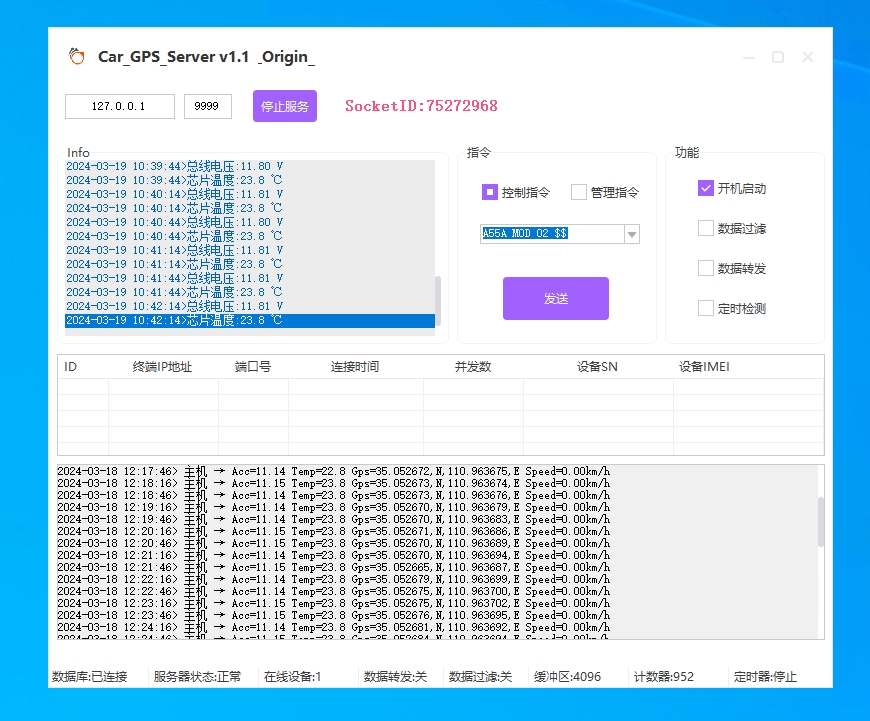Maximize the application window

pos(778,57)
